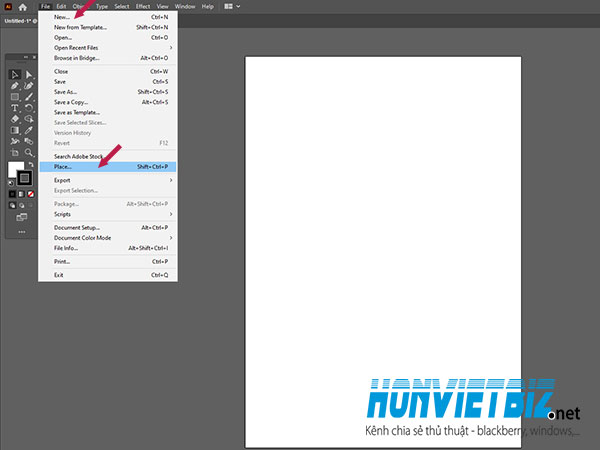Choose Save in the File menu

click(108, 82)
